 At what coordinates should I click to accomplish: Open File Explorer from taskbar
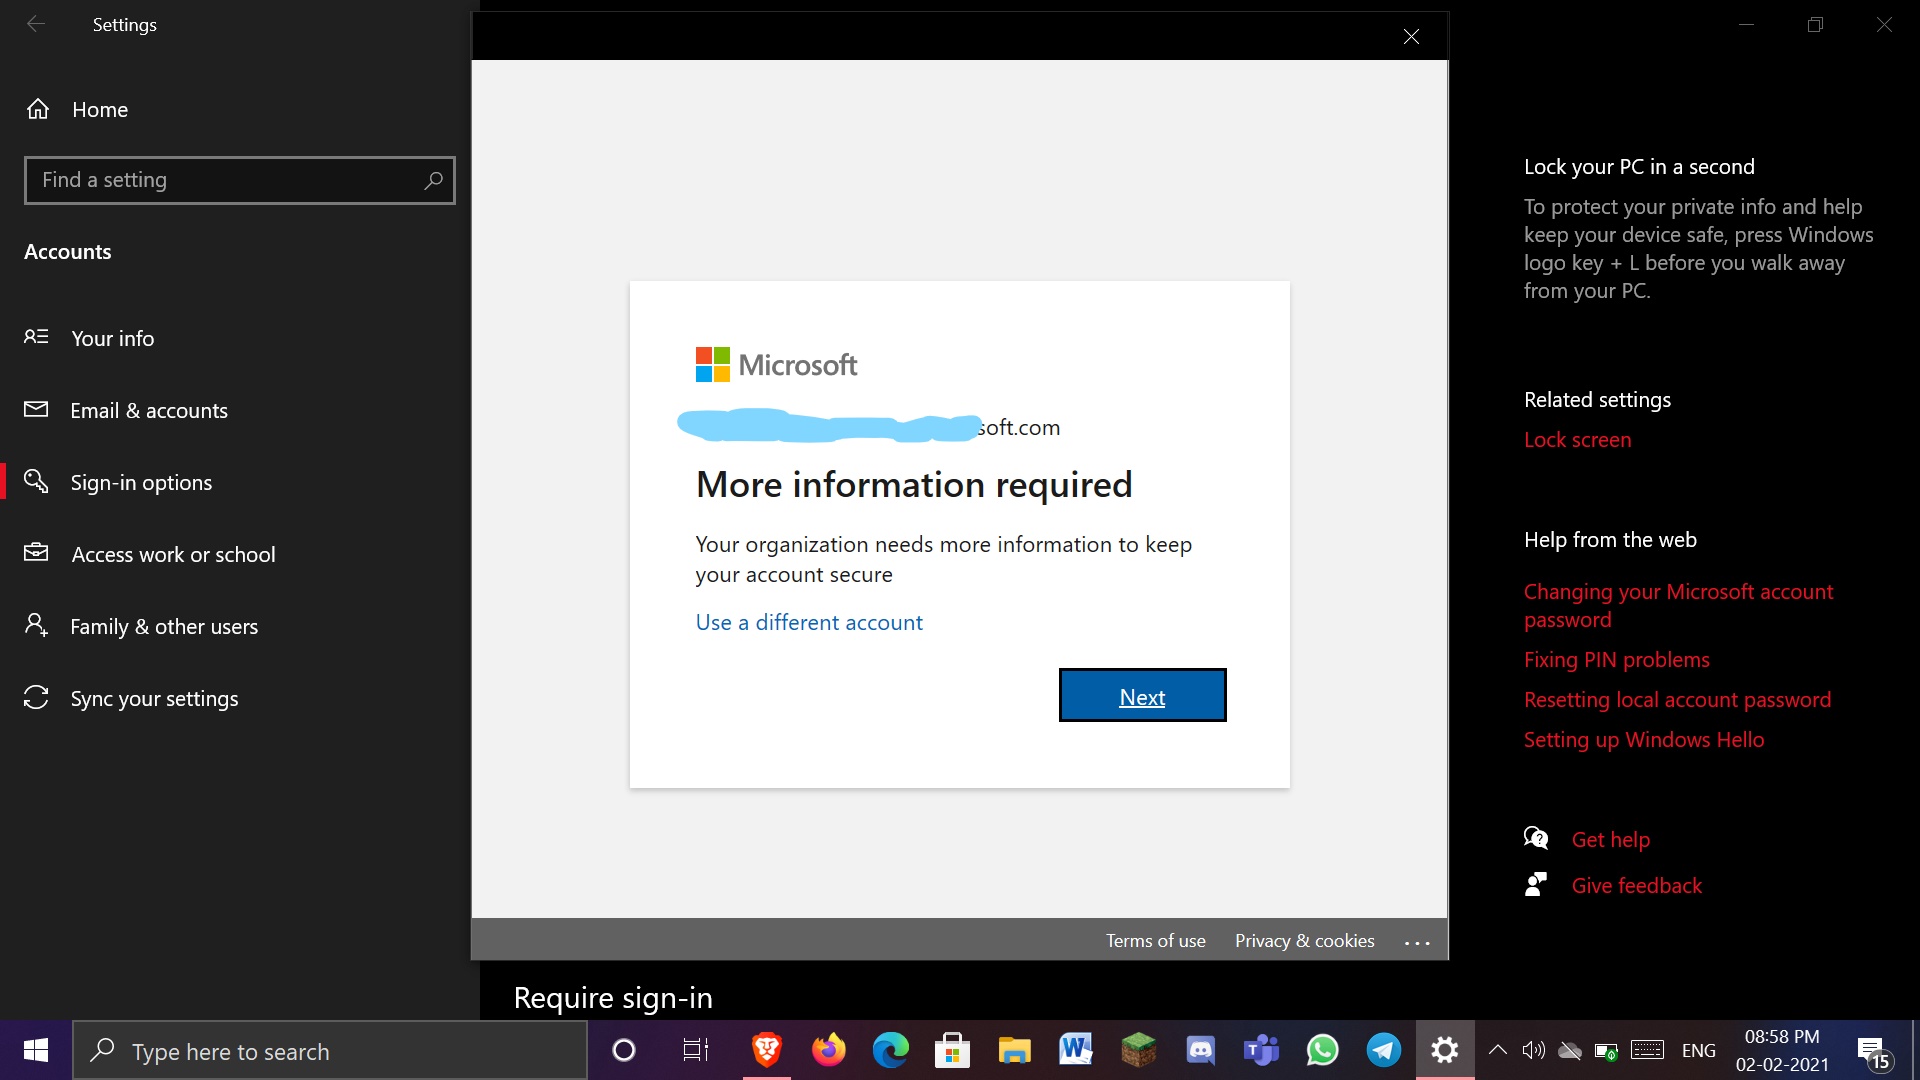(x=1014, y=1050)
